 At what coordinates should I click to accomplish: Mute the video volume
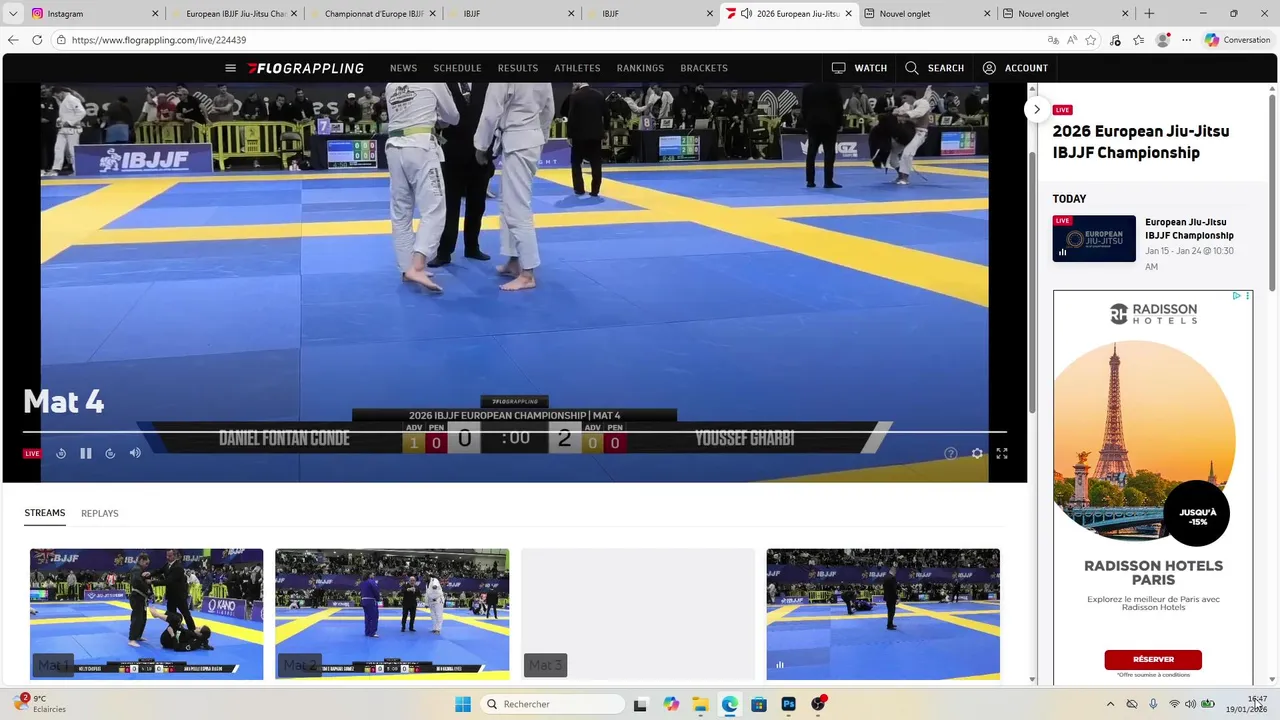[135, 453]
